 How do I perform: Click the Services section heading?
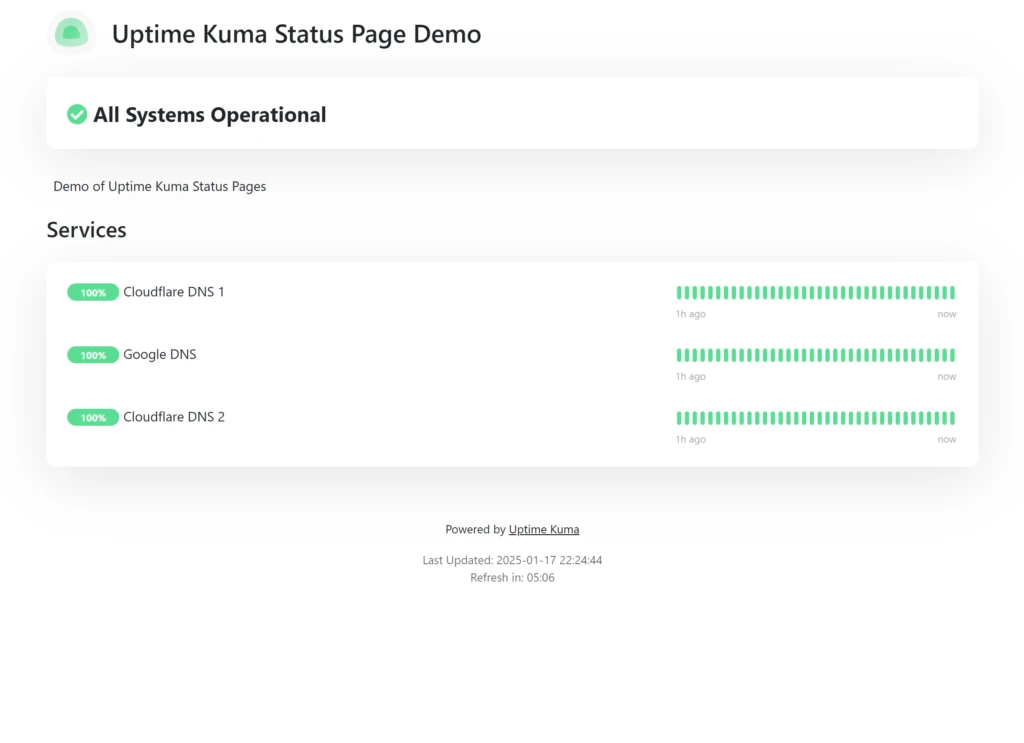pyautogui.click(x=86, y=230)
